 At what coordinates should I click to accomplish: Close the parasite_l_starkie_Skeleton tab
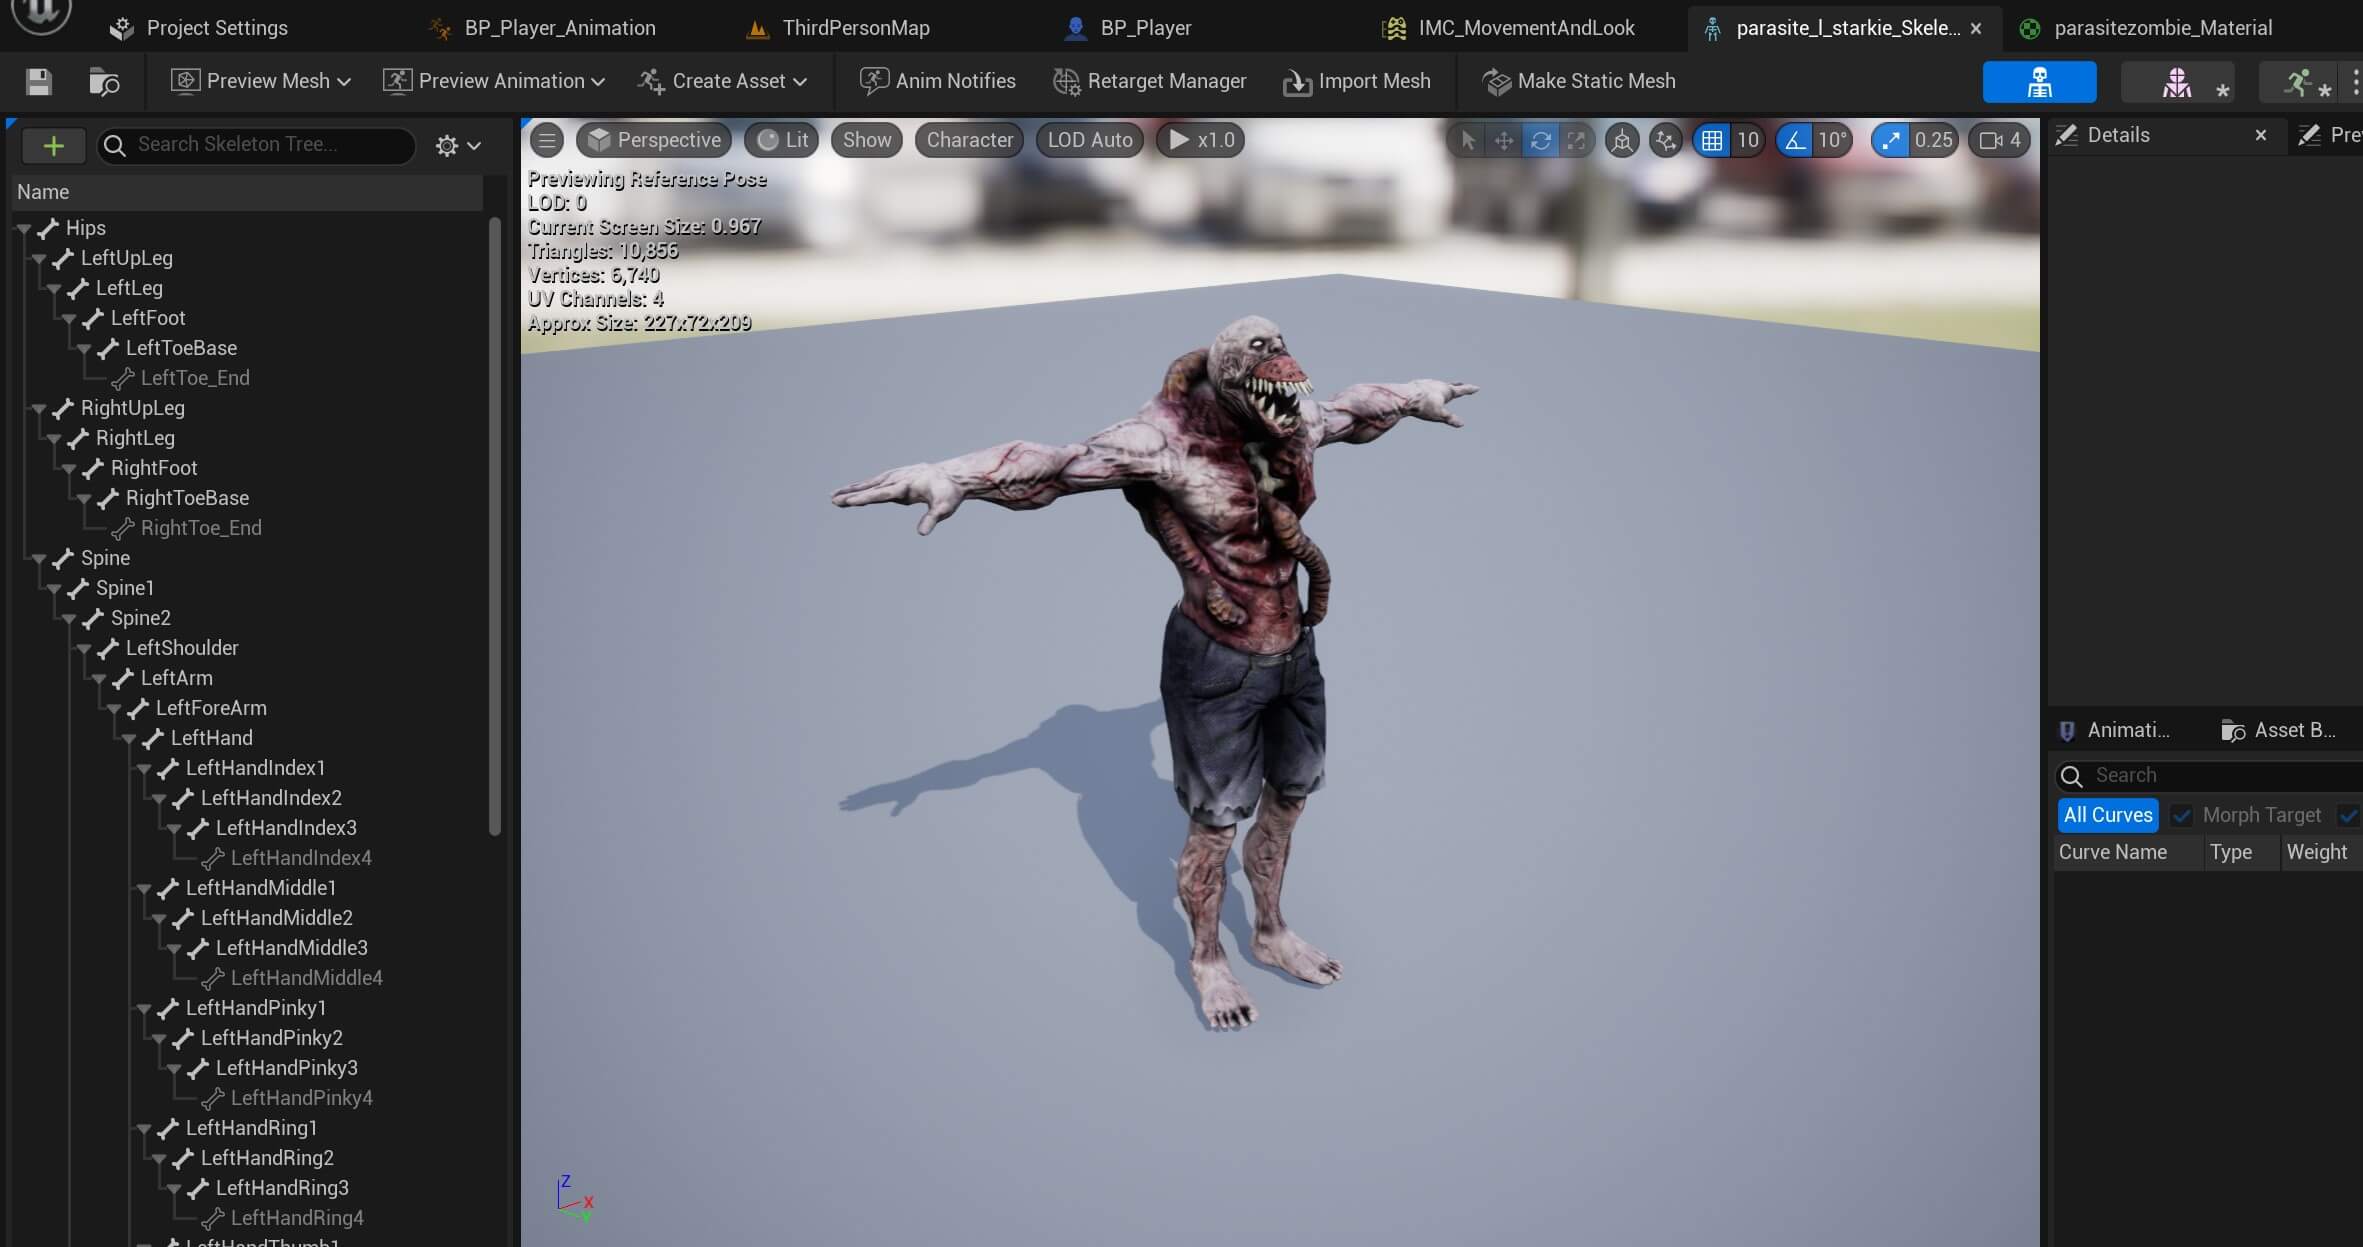(1976, 29)
